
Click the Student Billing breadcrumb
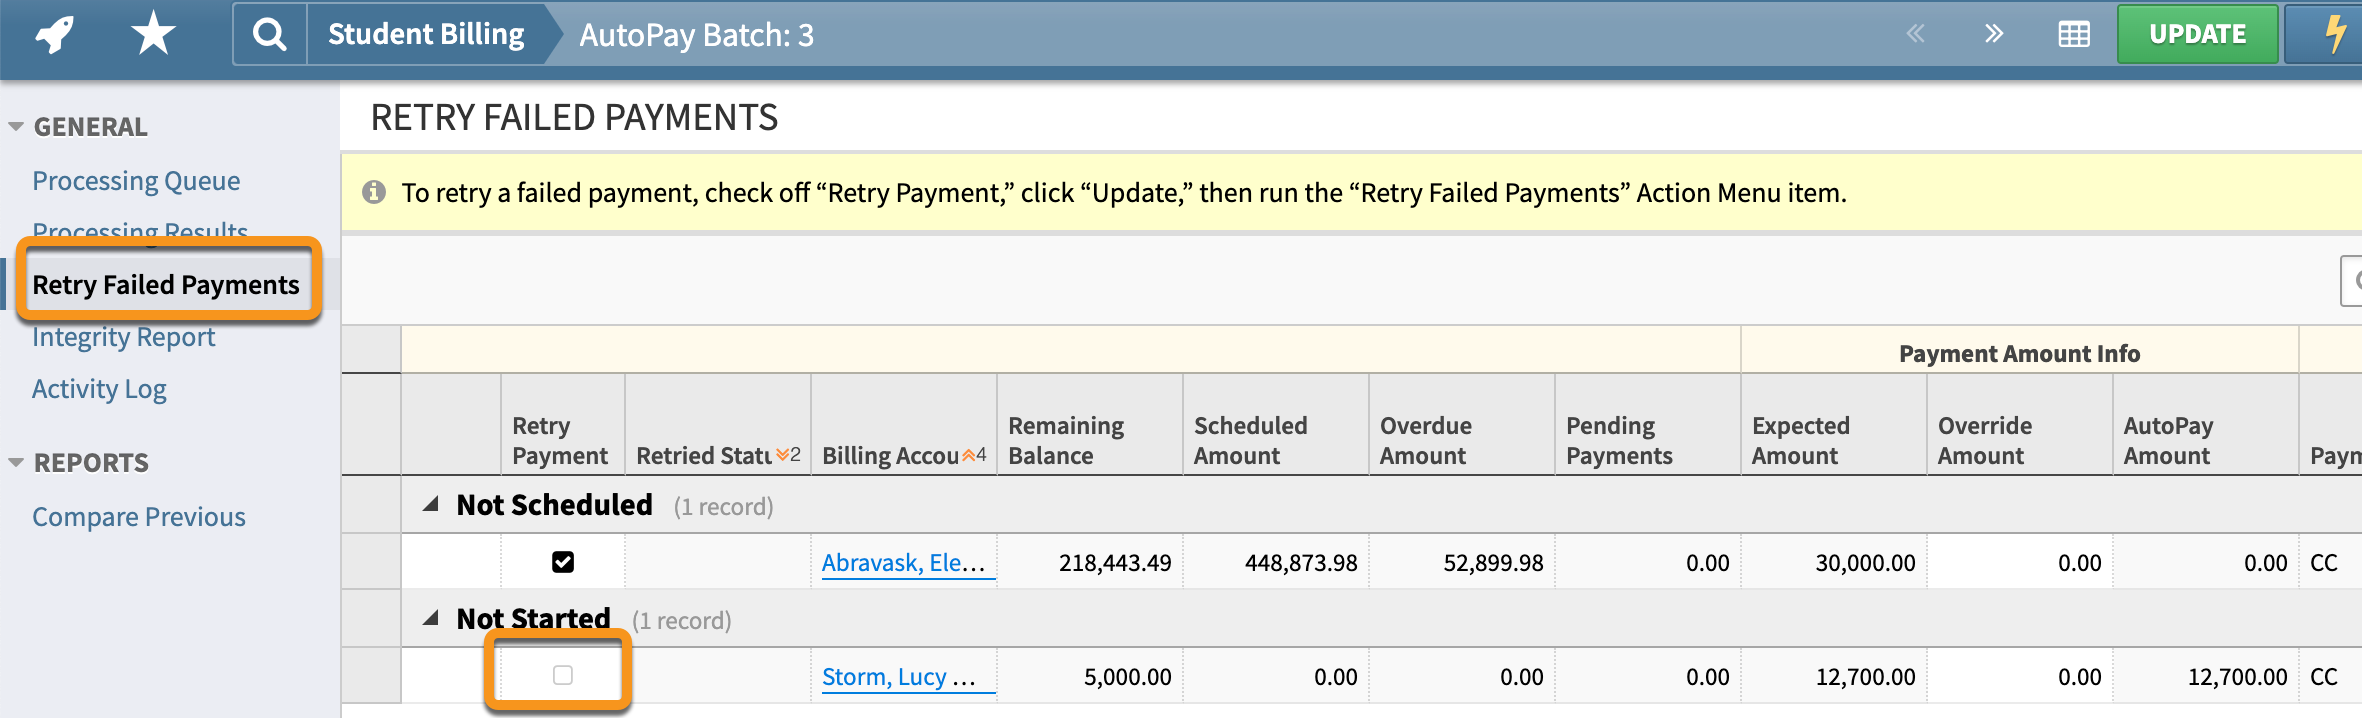click(x=426, y=33)
